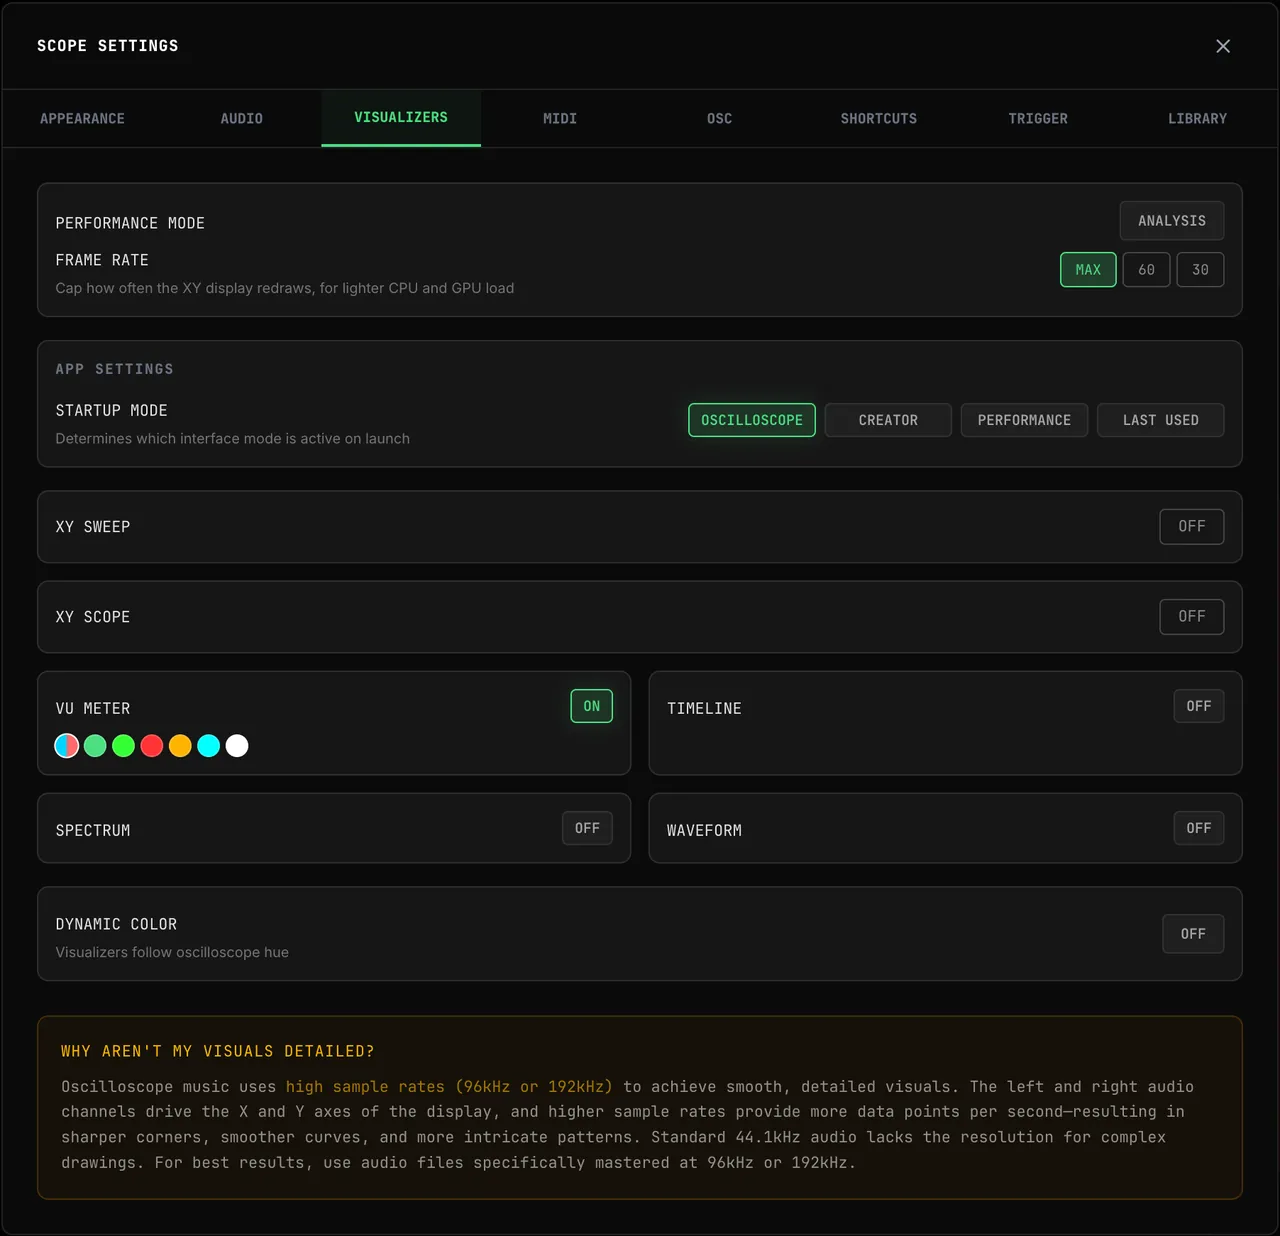Screen dimensions: 1280x1236
Task: Choose Last Used startup mode
Action: 1160,420
